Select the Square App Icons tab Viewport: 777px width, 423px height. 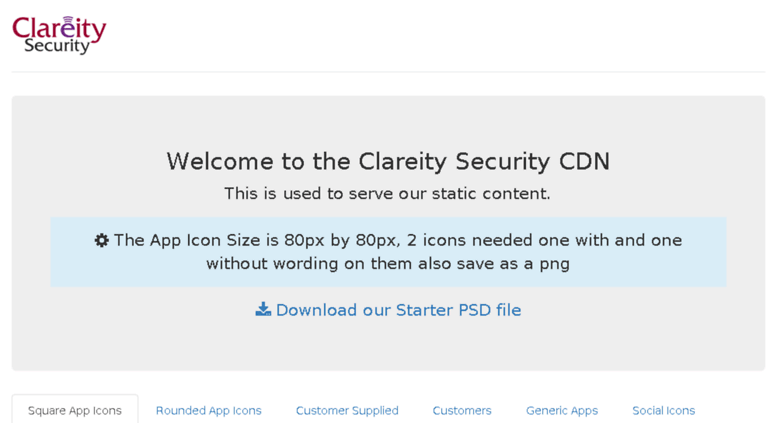[x=75, y=410]
